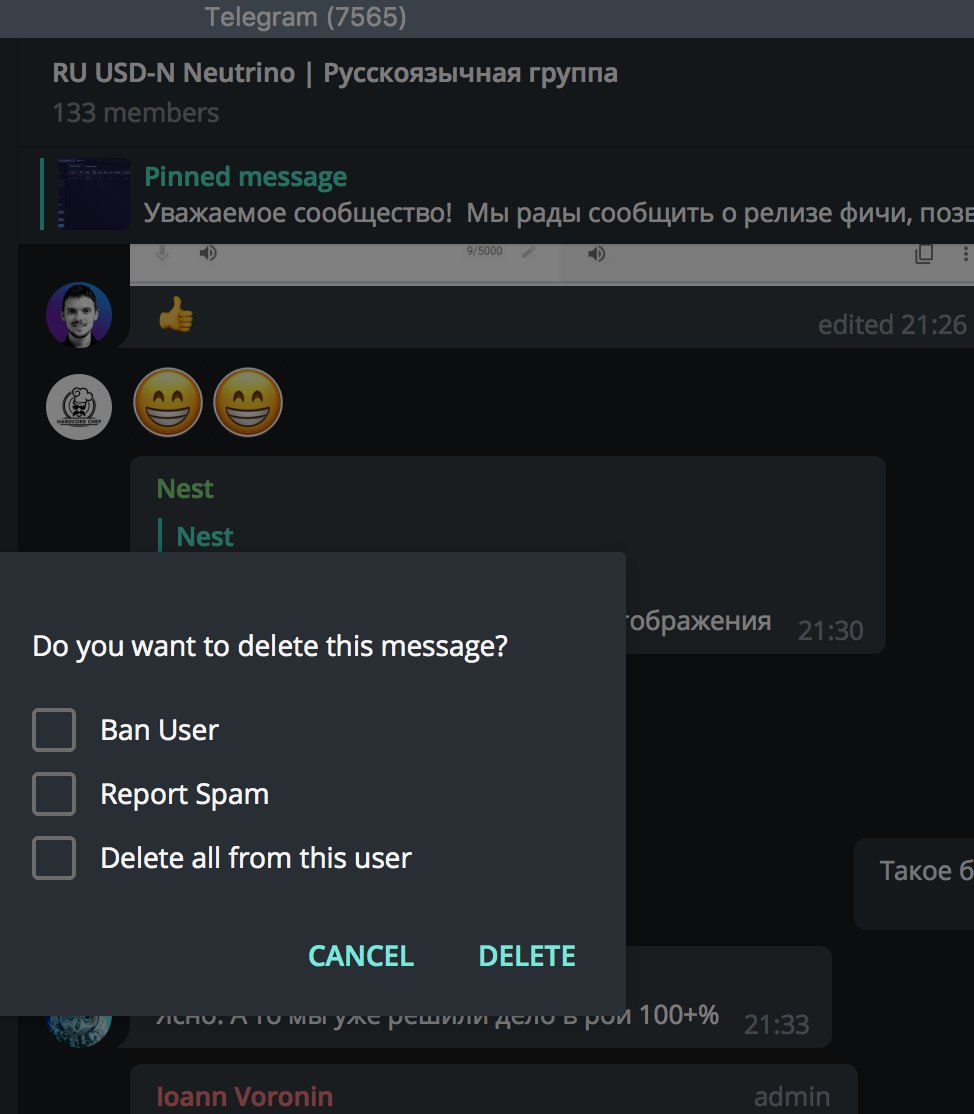Click the first grinning emoji sticker

tap(168, 402)
